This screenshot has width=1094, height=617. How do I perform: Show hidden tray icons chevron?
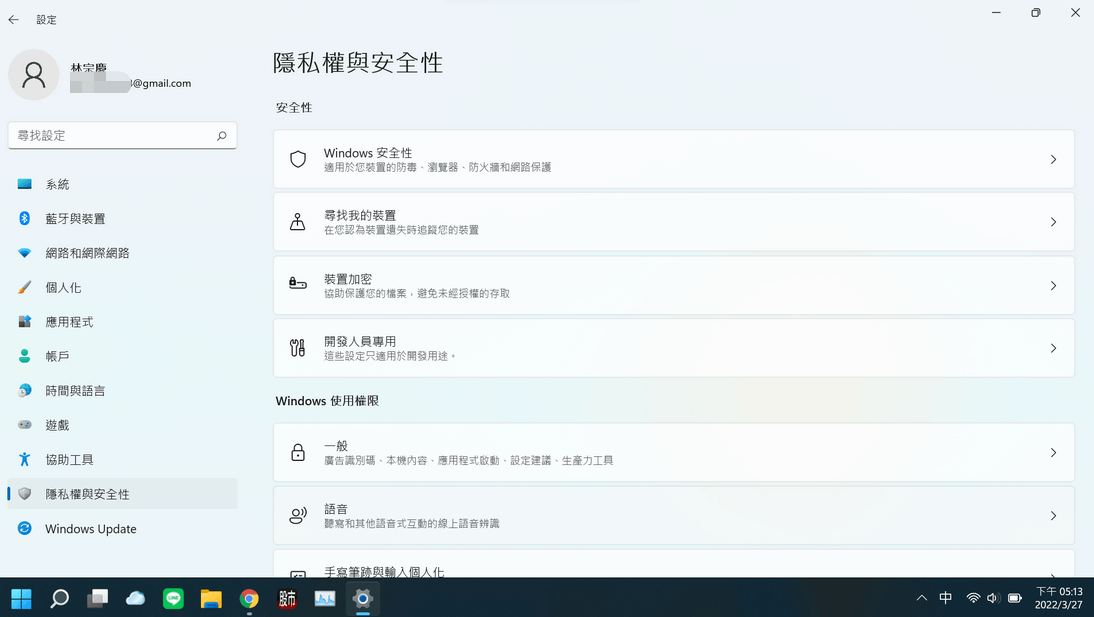[922, 597]
